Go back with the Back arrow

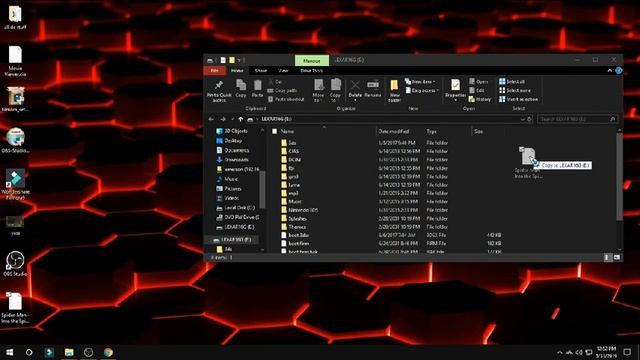(211, 119)
